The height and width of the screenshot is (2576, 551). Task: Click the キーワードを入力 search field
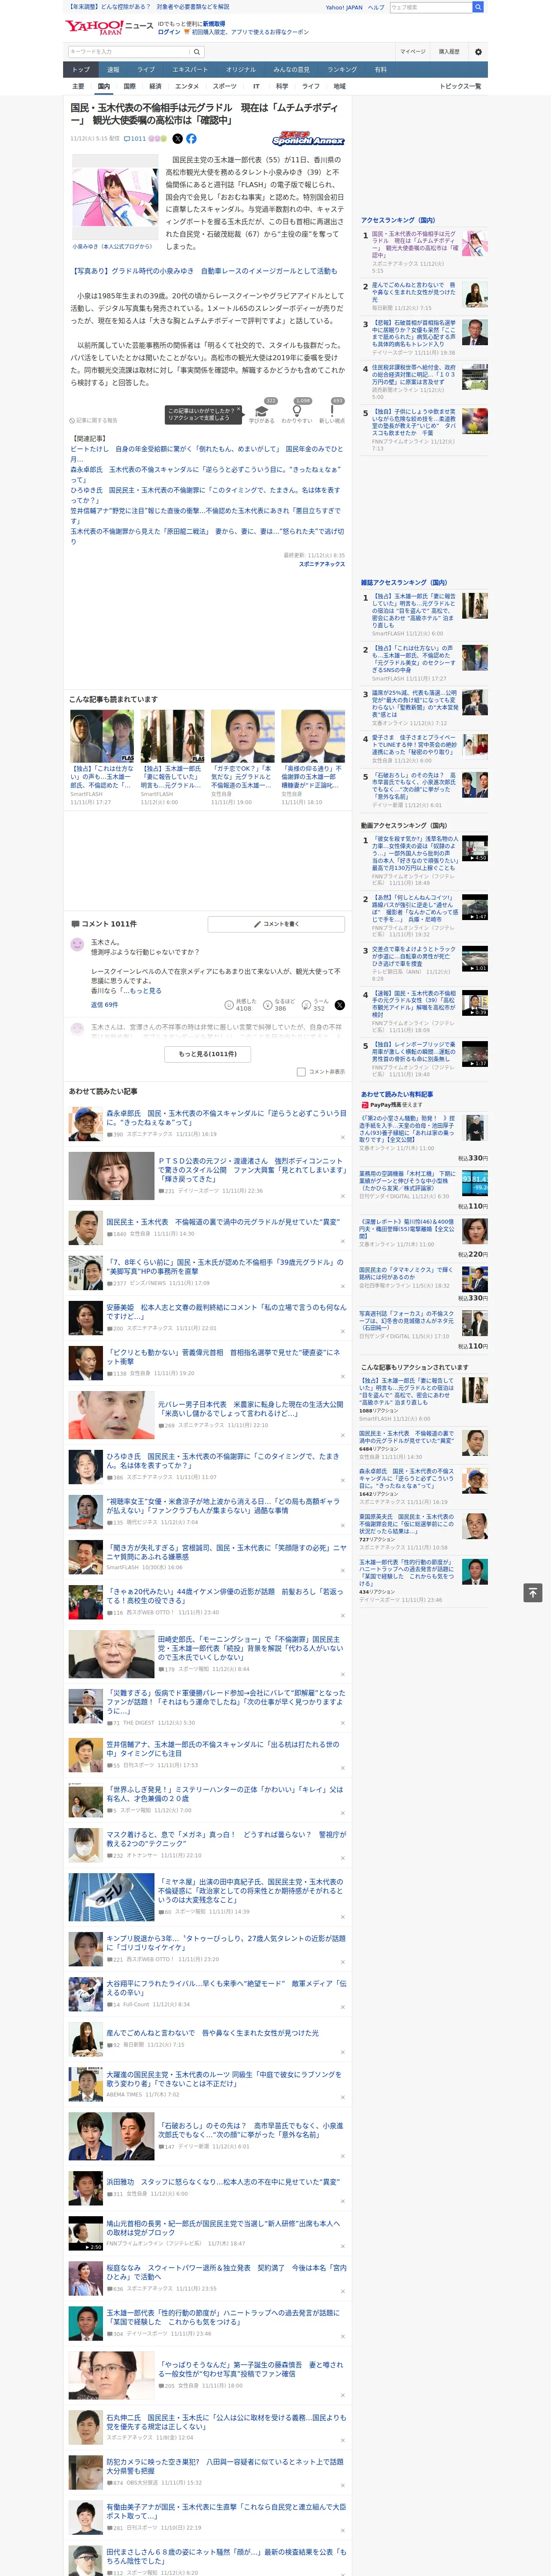click(x=129, y=52)
